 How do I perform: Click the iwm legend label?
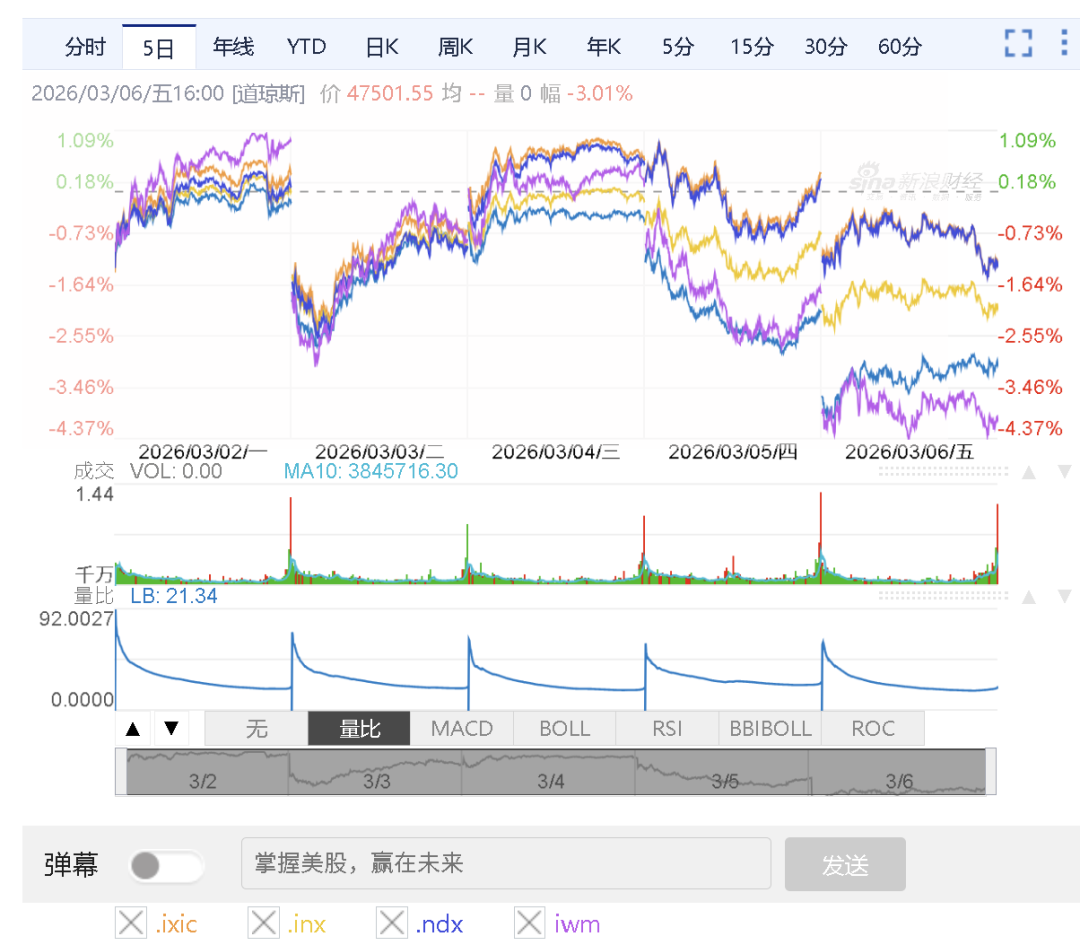point(577,924)
